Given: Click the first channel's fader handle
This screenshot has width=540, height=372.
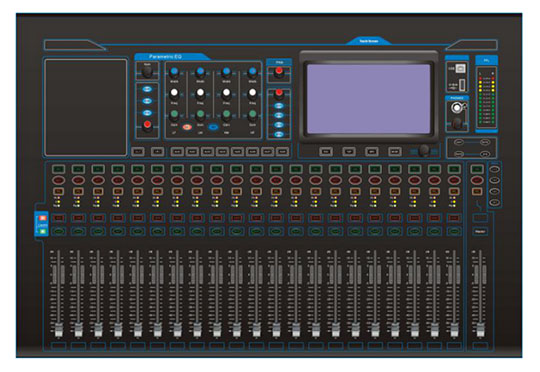Looking at the screenshot, I should (x=59, y=330).
